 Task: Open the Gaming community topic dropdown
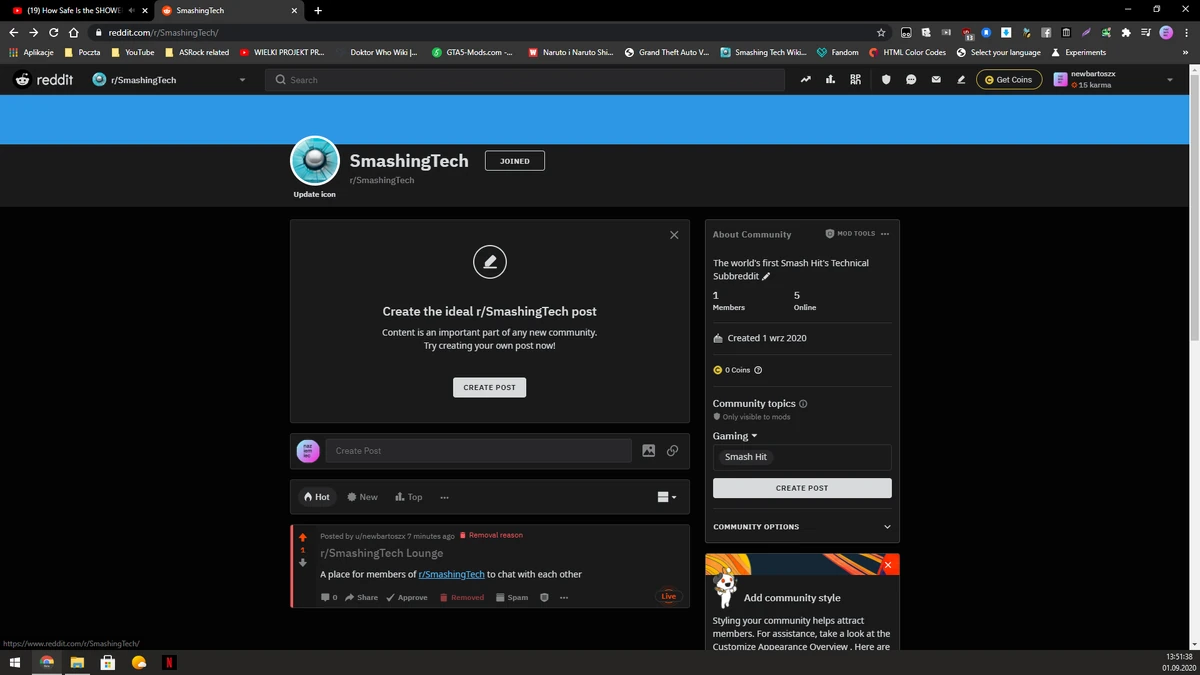[x=735, y=436]
